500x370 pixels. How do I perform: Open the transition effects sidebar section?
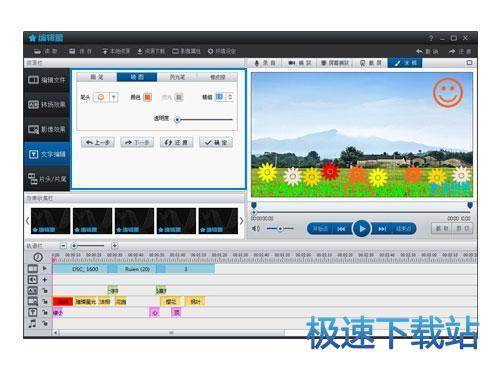(47, 105)
